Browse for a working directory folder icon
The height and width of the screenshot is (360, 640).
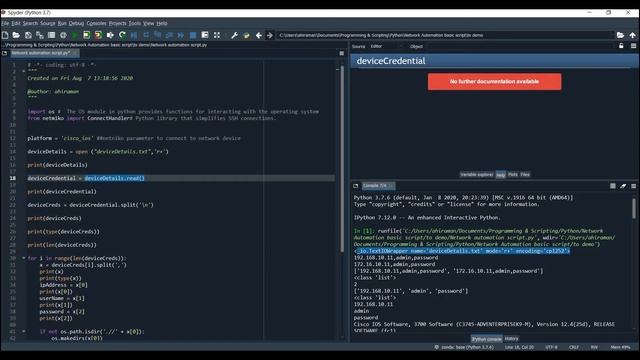click(x=620, y=35)
